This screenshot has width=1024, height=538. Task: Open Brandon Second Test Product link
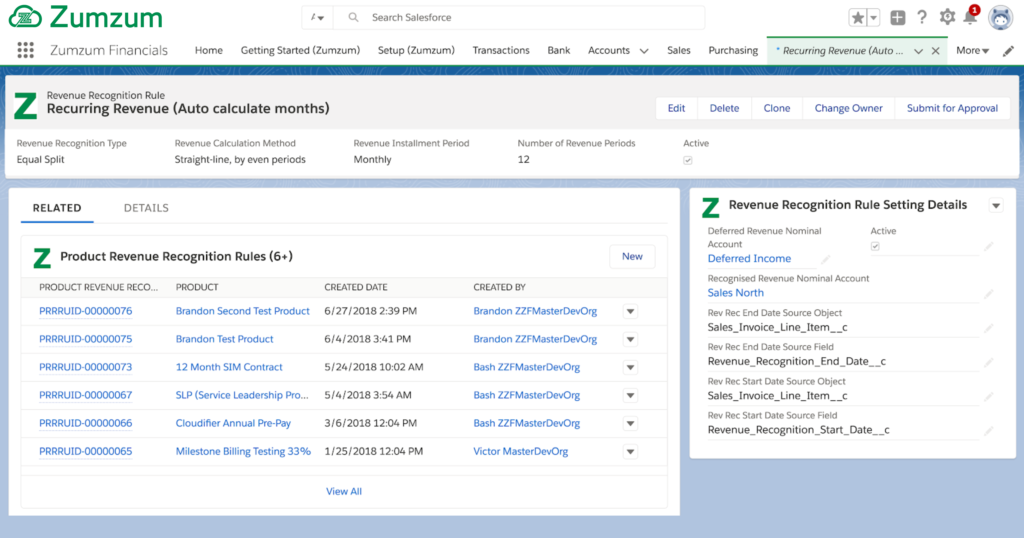pos(242,311)
